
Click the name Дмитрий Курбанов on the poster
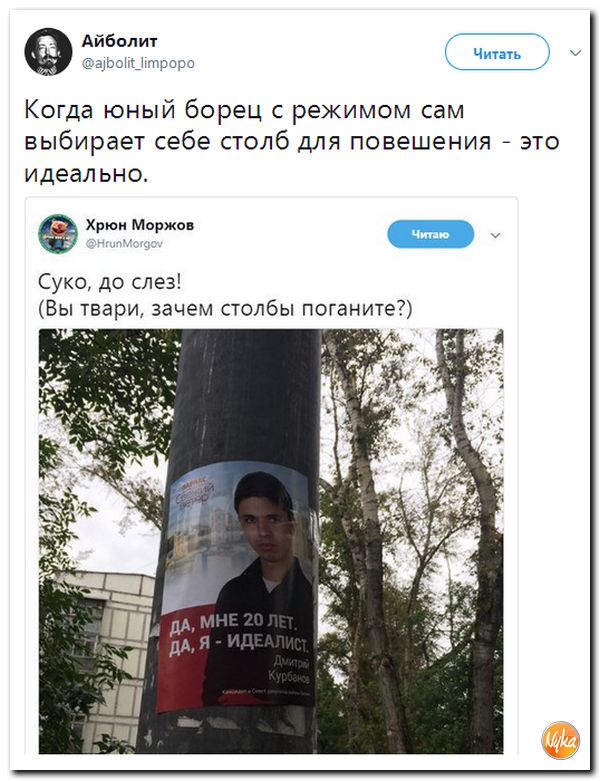click(289, 668)
